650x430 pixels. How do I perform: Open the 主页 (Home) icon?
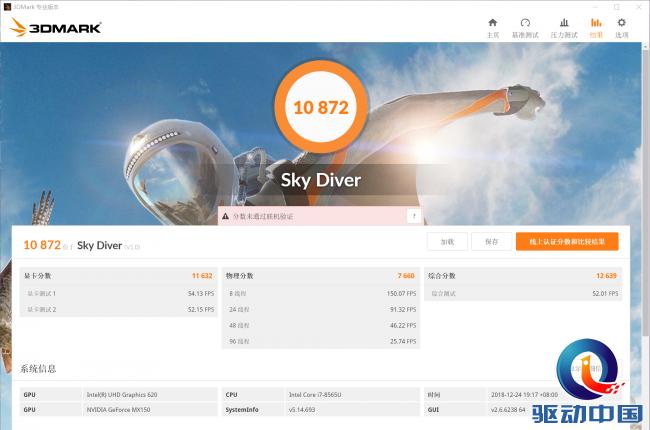tap(492, 26)
